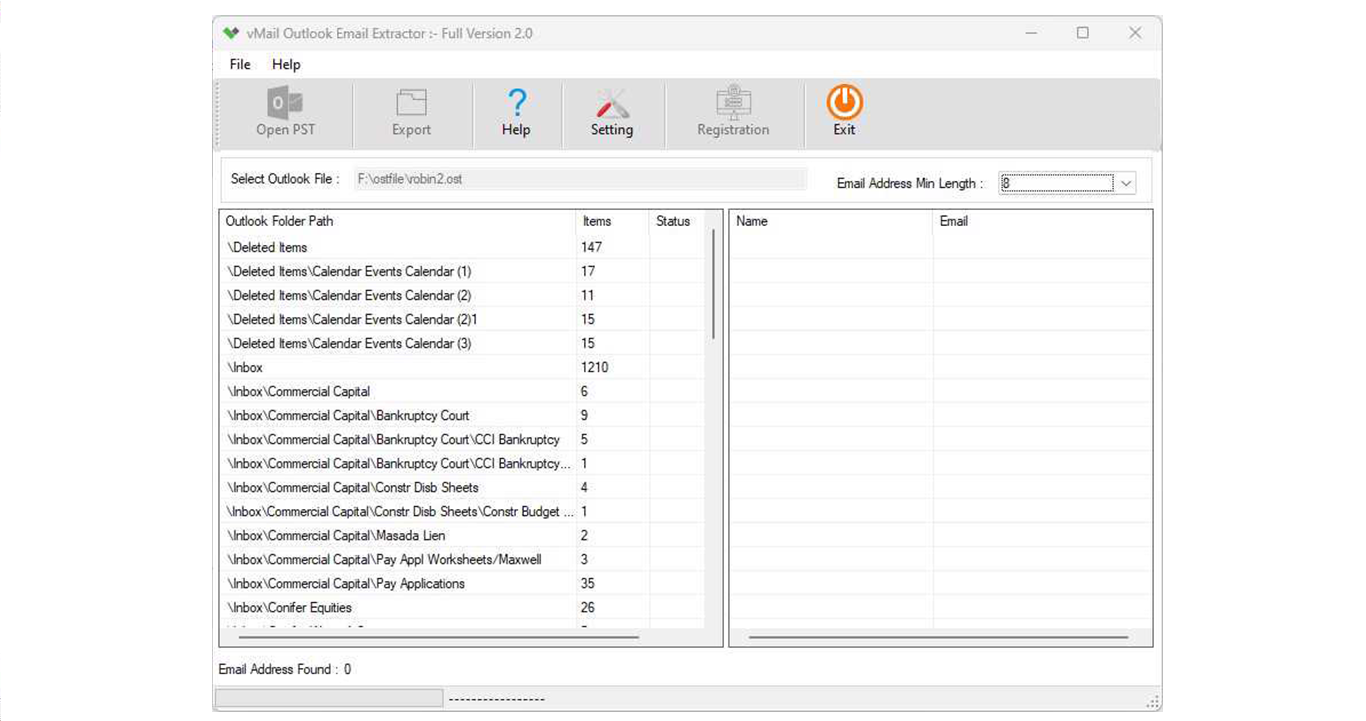The image size is (1366, 721).
Task: Select the Deleted Items folder
Action: [x=267, y=247]
